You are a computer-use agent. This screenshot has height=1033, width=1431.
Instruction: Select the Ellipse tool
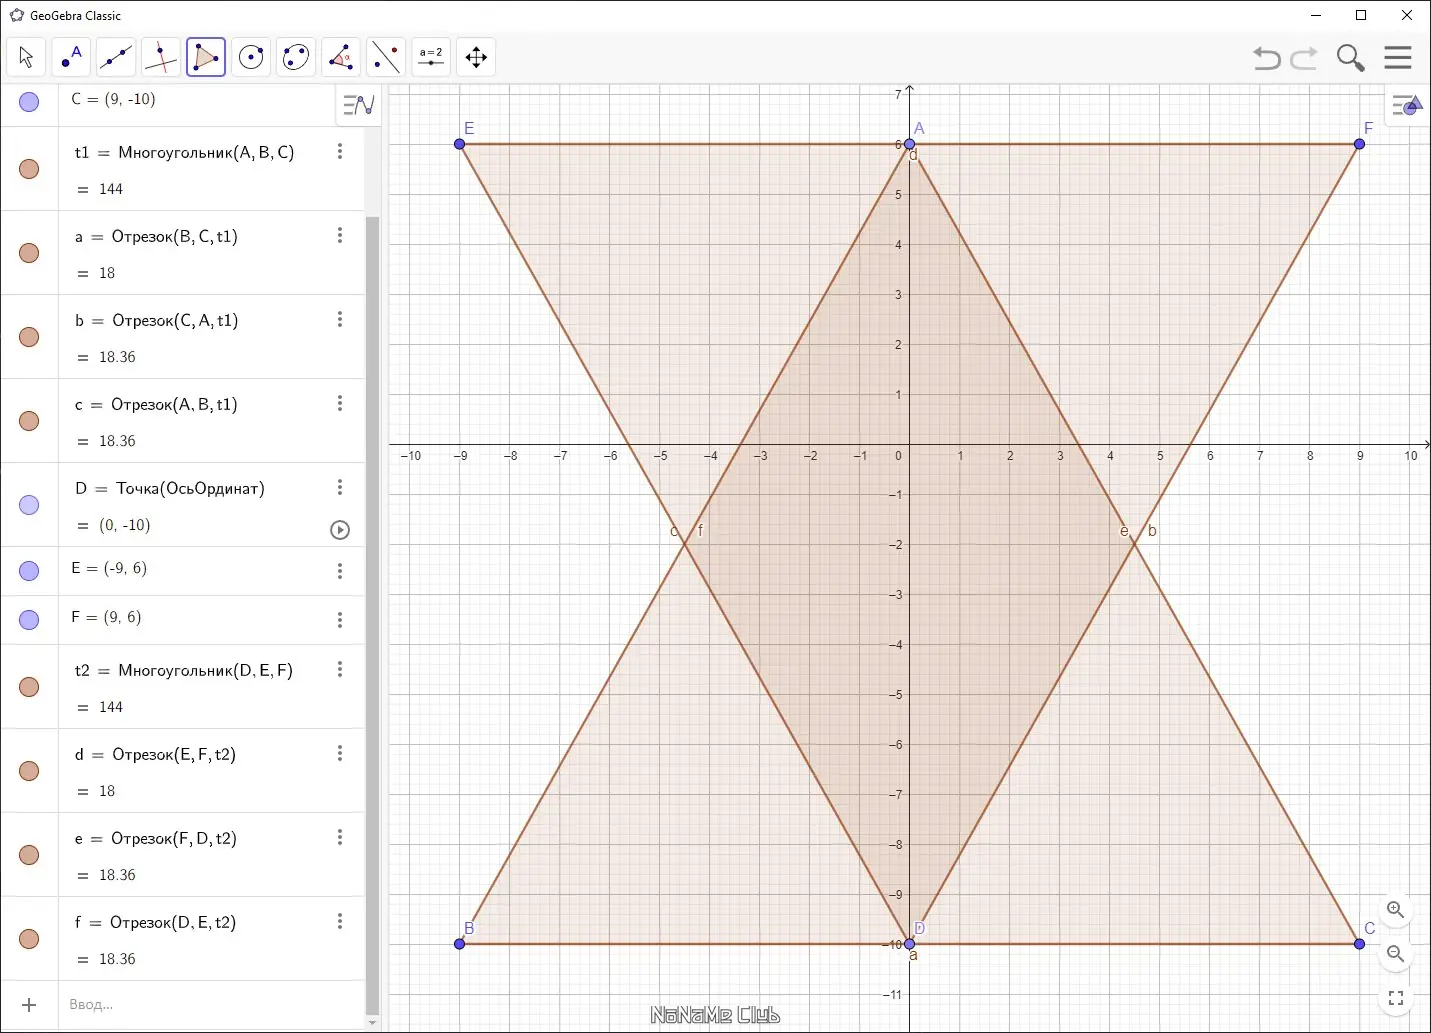point(296,57)
